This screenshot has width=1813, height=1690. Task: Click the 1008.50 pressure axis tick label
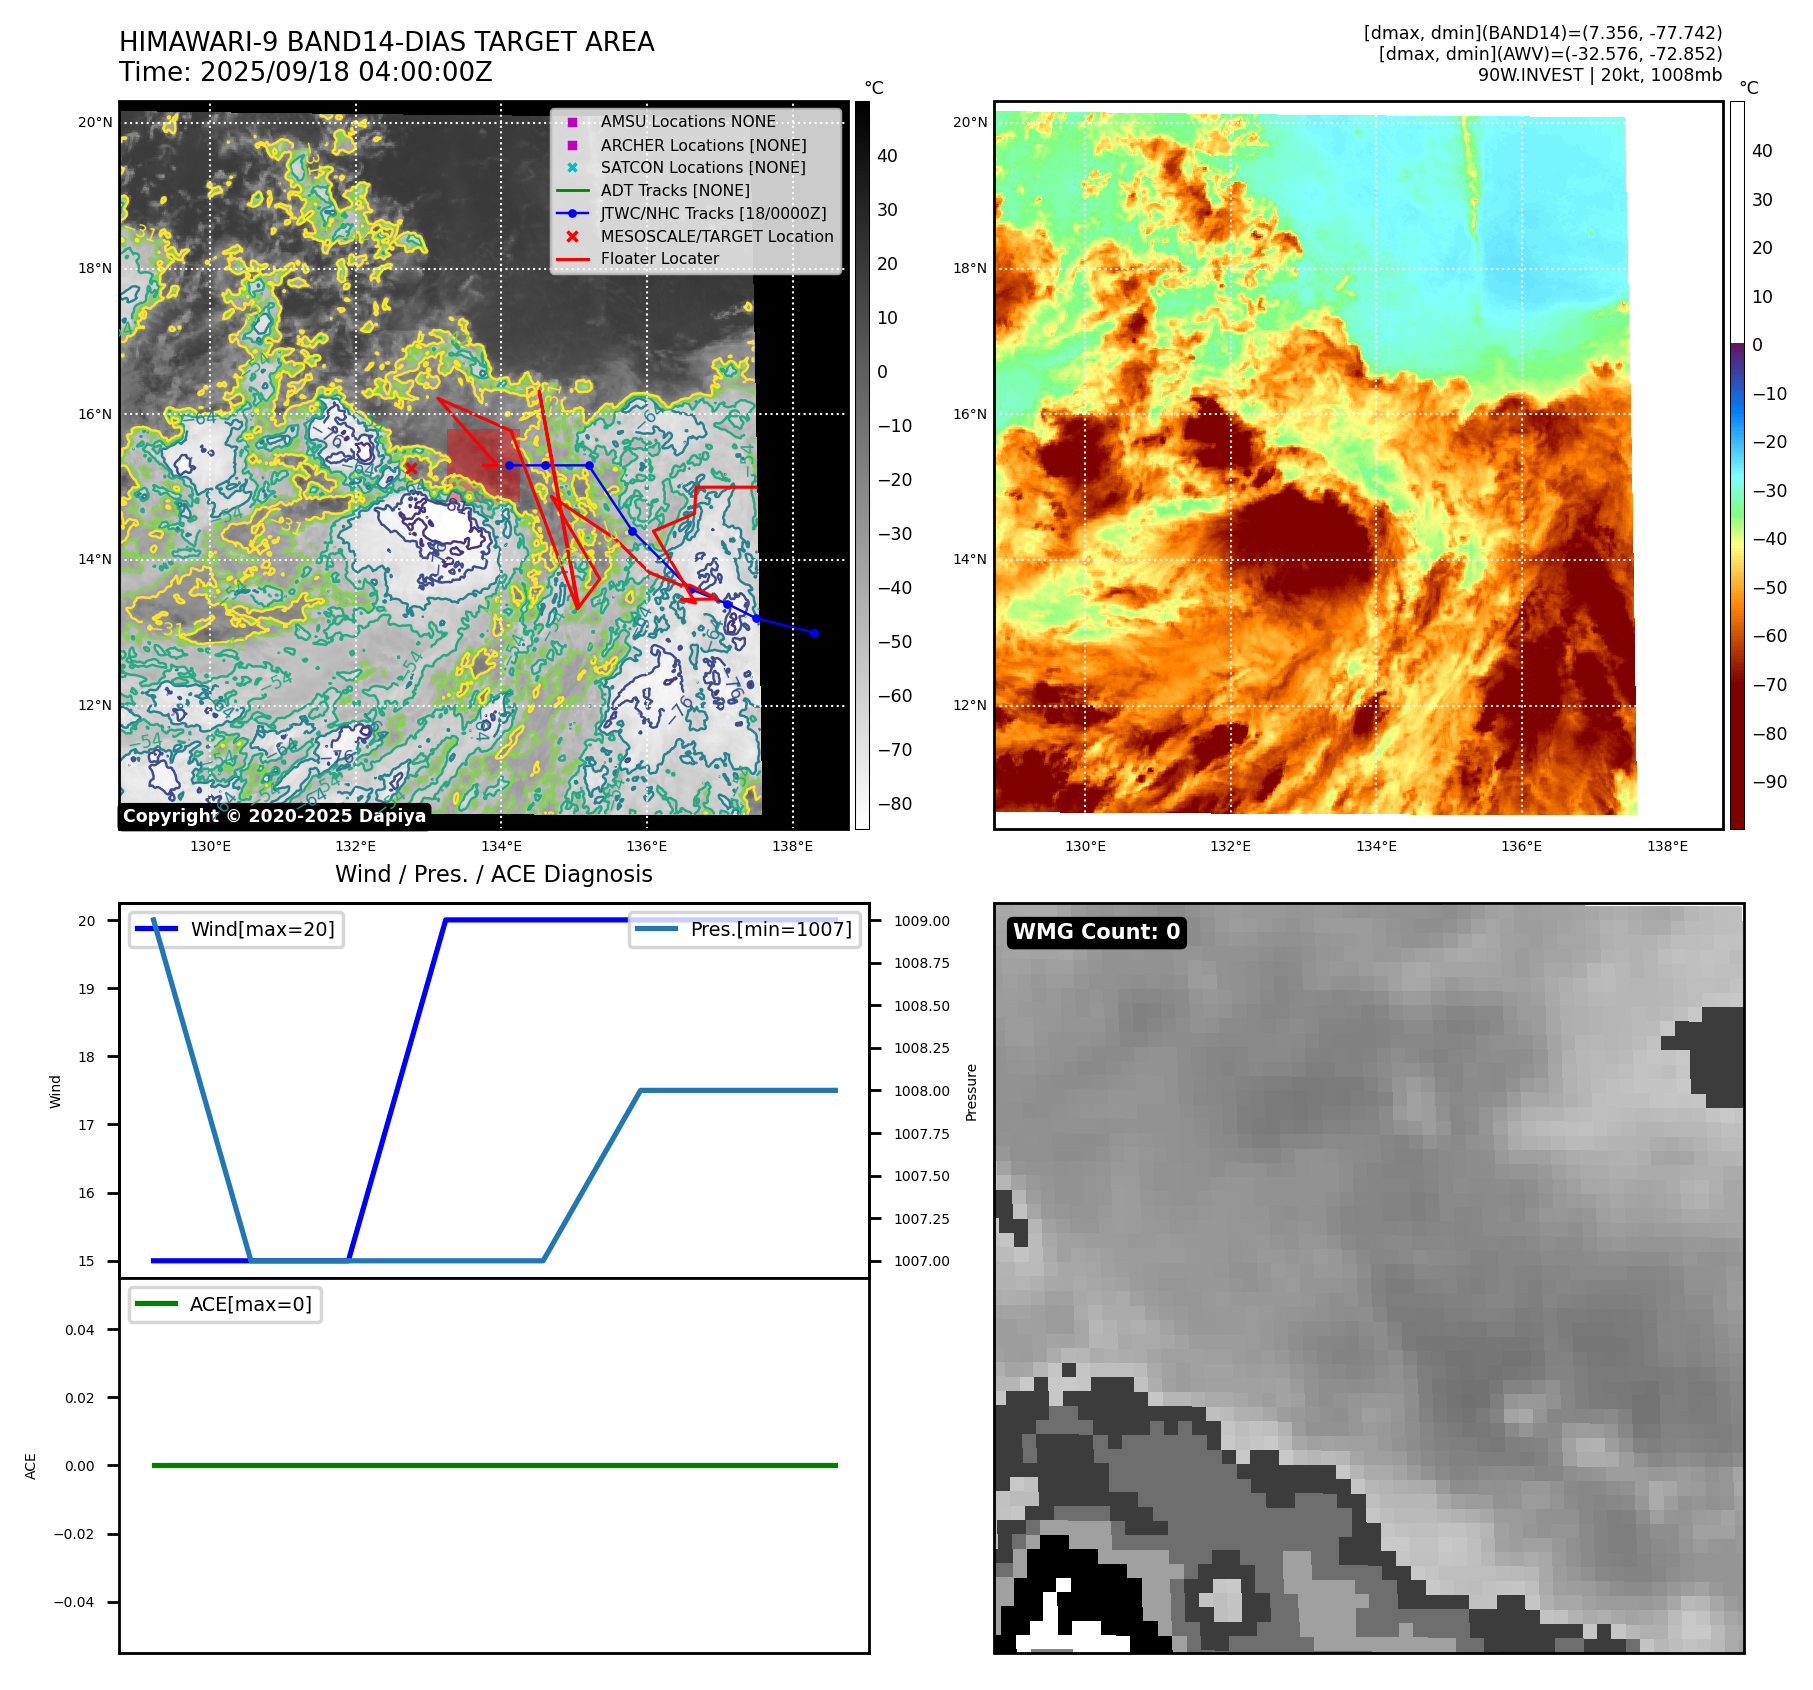pos(922,1006)
